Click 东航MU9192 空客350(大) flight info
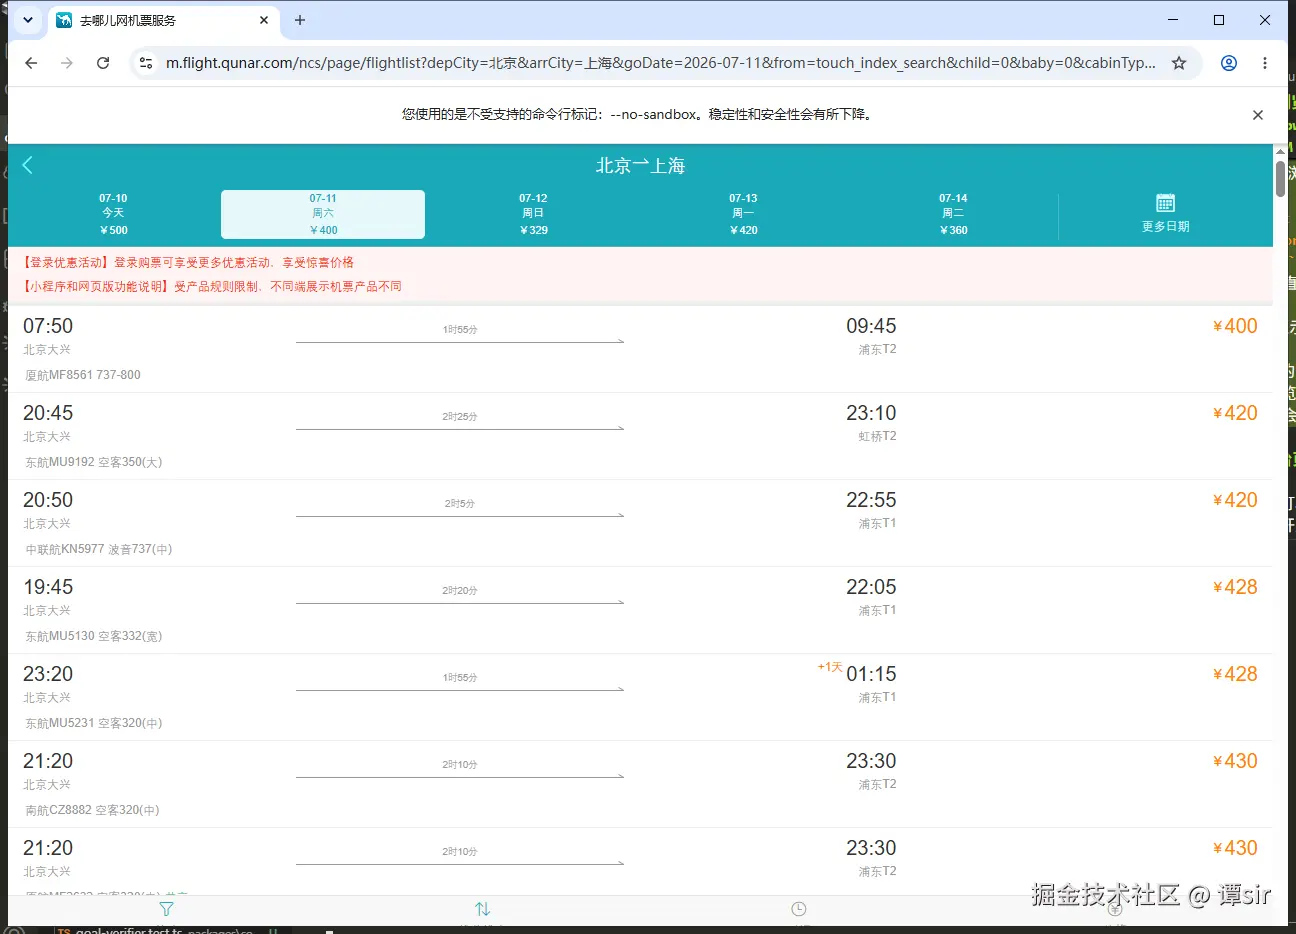This screenshot has height=934, width=1296. (93, 462)
